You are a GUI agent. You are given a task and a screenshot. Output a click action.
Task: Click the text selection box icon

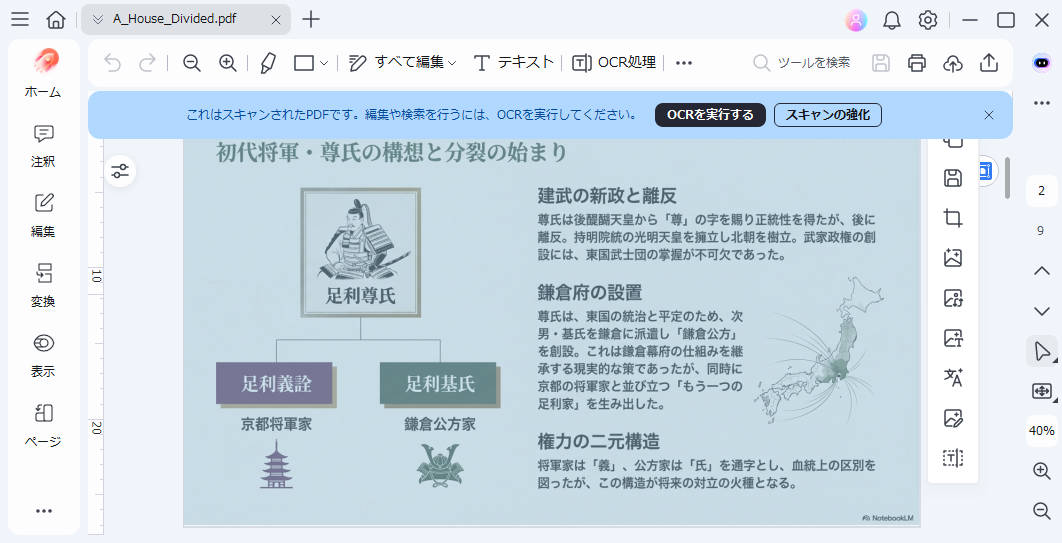point(953,458)
